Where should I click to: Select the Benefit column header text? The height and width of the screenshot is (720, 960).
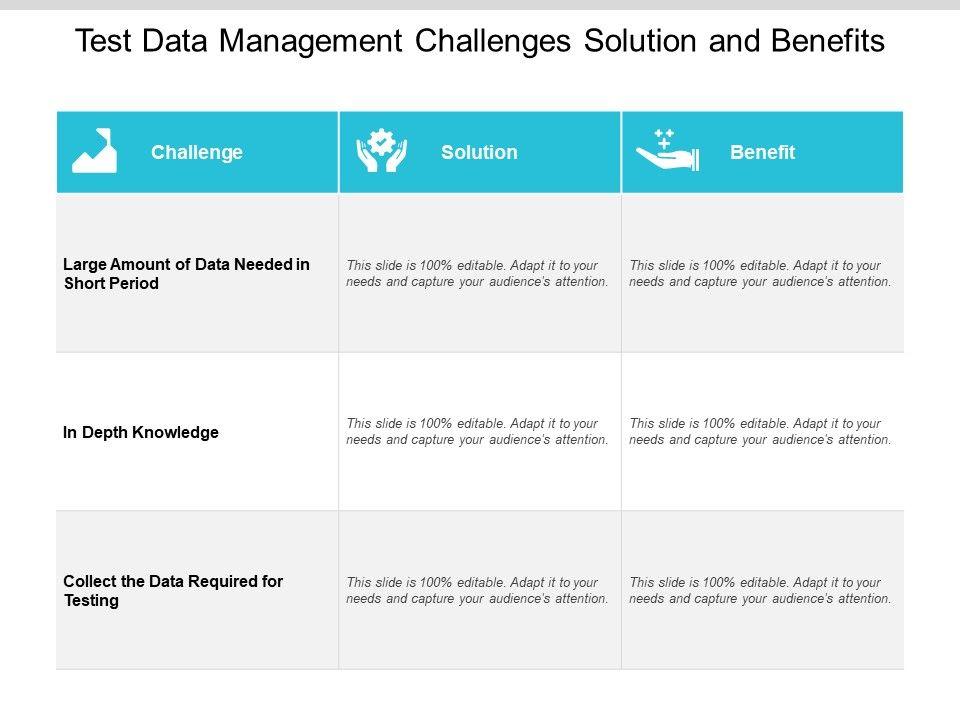(x=762, y=153)
